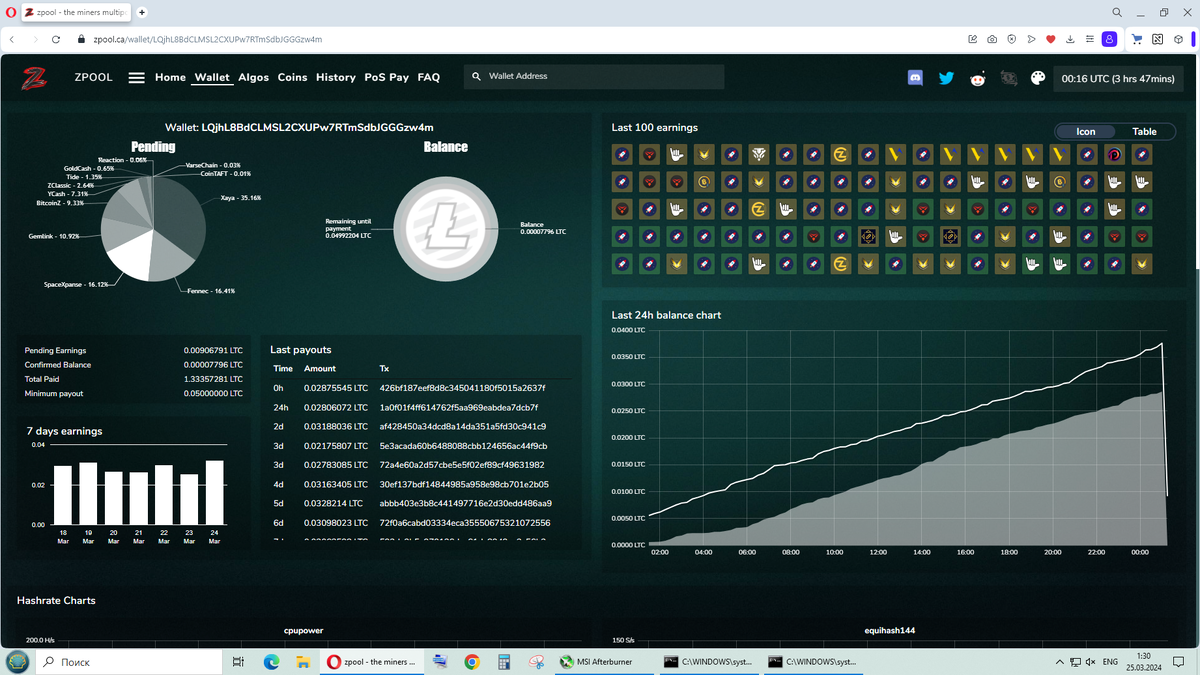Open the Twitter bird icon
Image resolution: width=1200 pixels, height=675 pixels.
[946, 78]
